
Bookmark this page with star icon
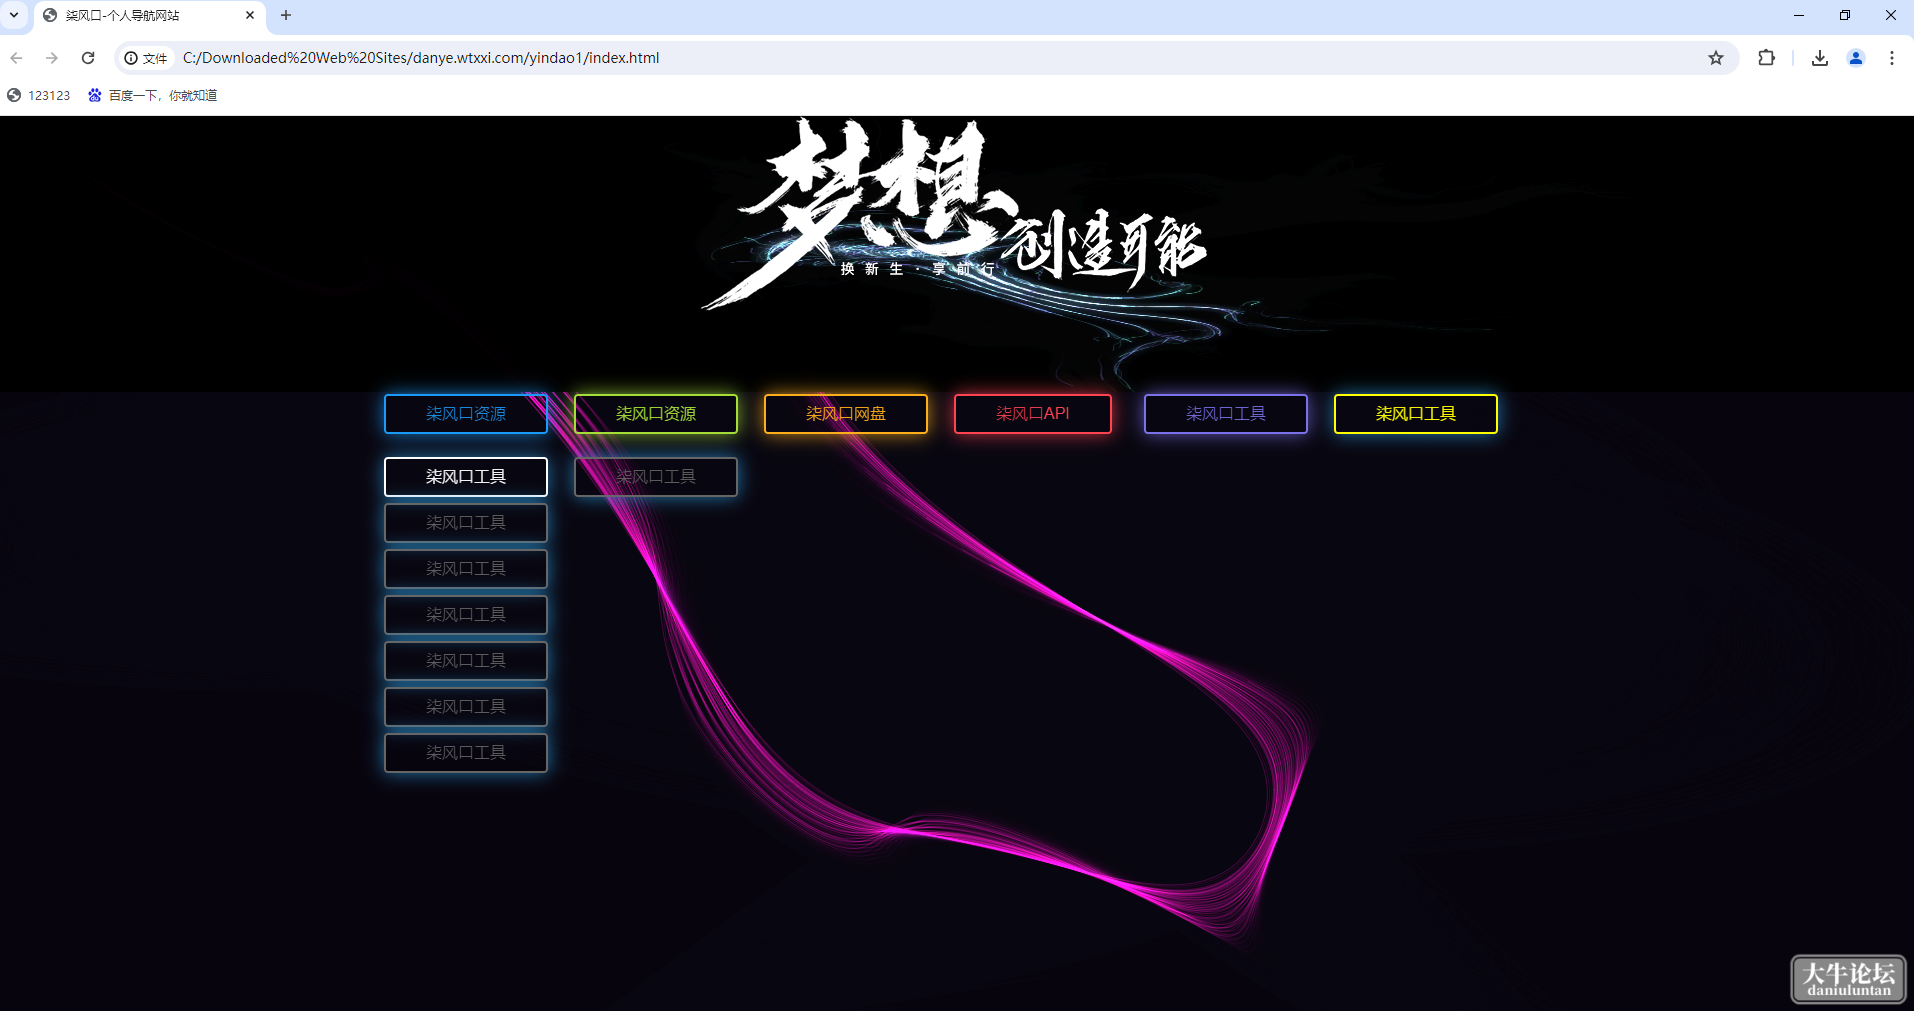[1716, 58]
